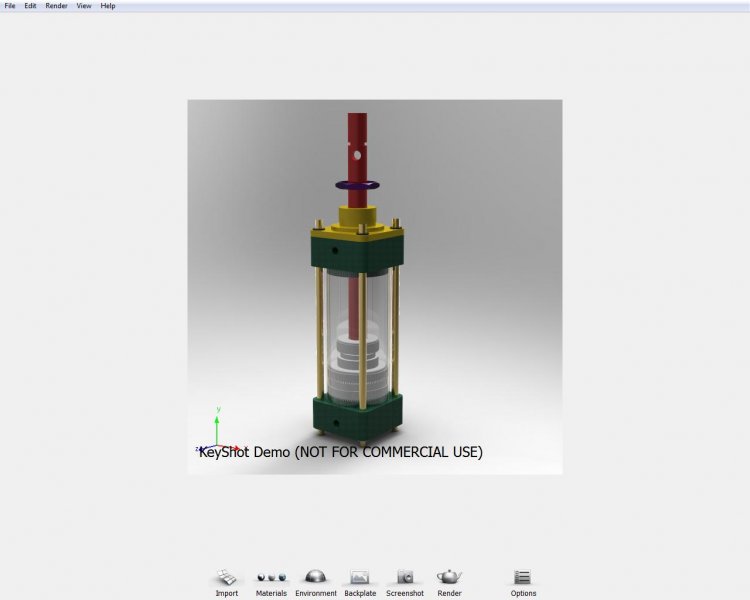The width and height of the screenshot is (750, 600).
Task: Open the Help menu
Action: [x=108, y=6]
